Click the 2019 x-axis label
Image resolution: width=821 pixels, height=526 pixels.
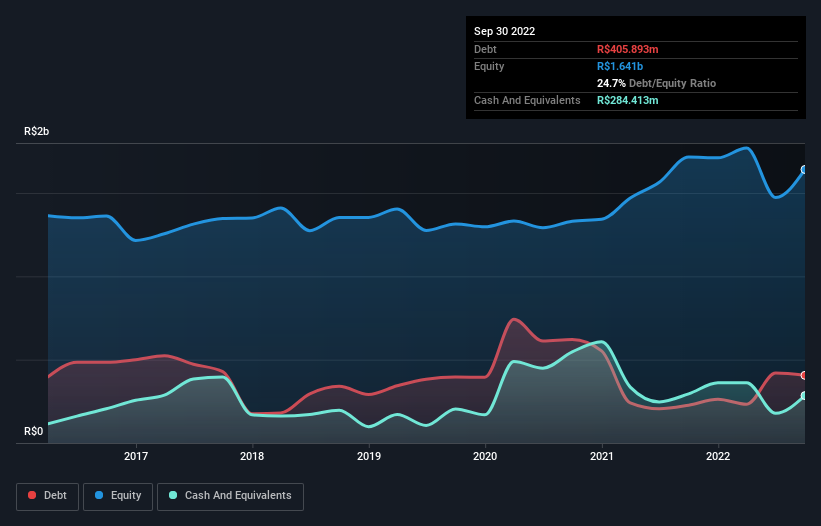[369, 456]
